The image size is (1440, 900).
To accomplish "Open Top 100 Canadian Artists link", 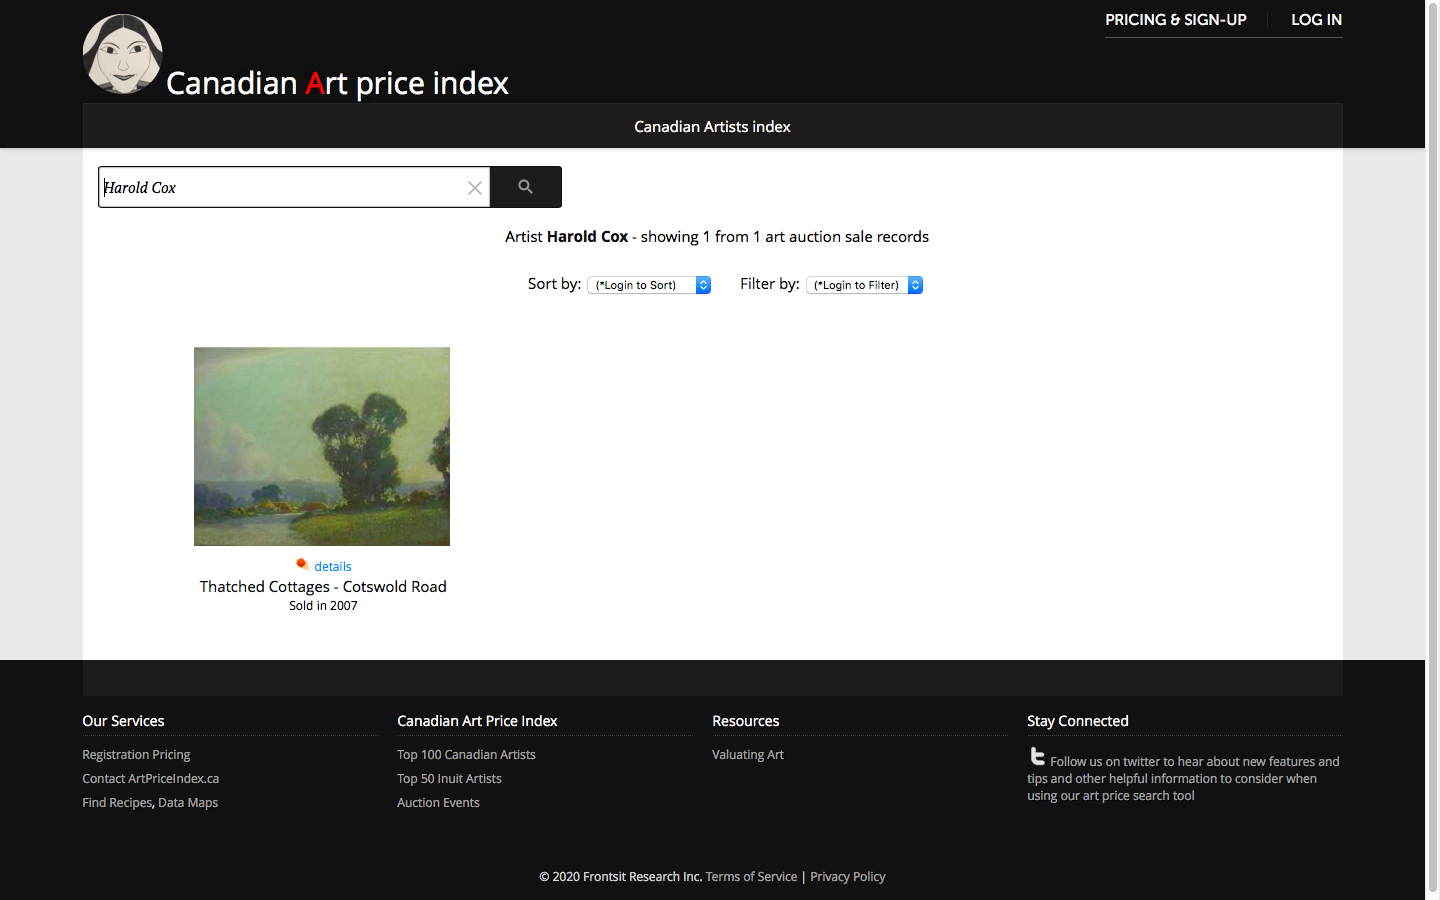I will coord(466,755).
